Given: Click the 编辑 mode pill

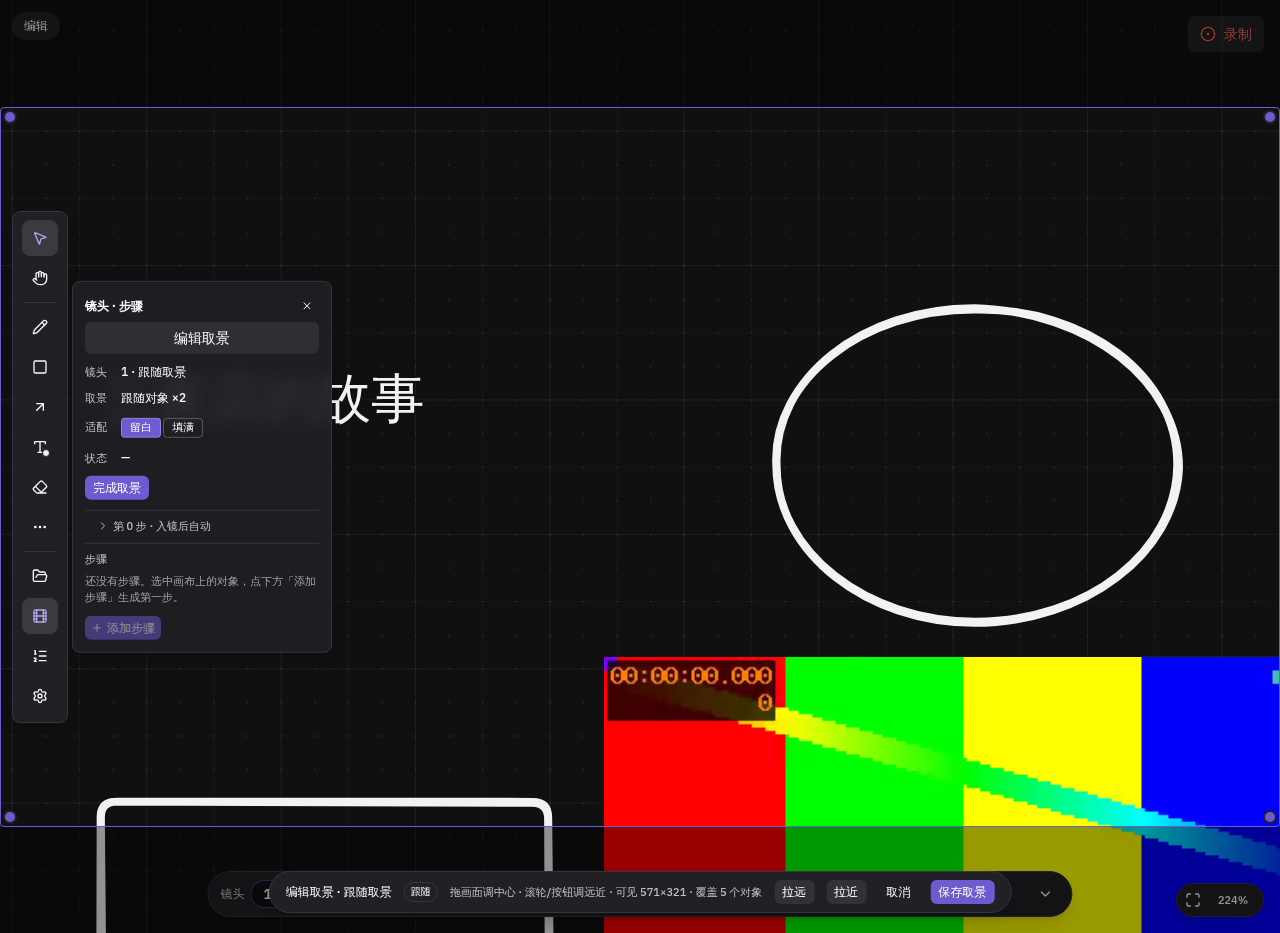Looking at the screenshot, I should 36,26.
